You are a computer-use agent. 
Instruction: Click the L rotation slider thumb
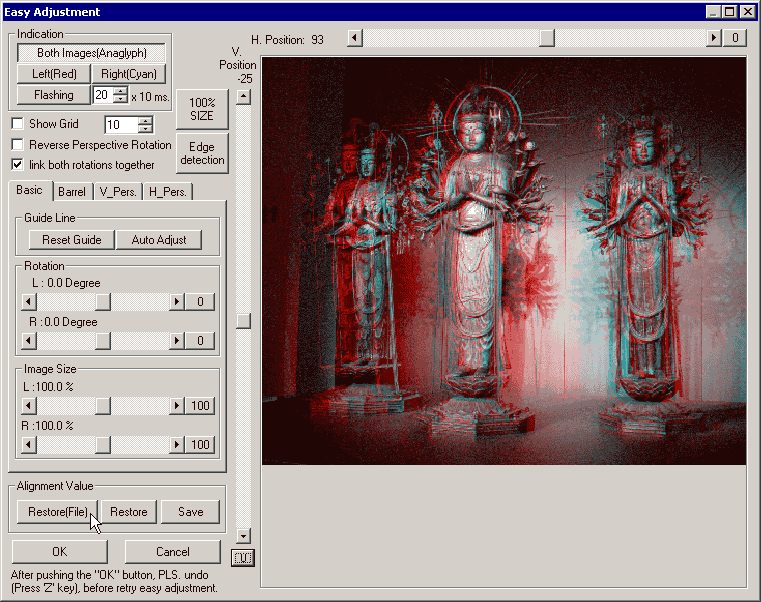[102, 302]
